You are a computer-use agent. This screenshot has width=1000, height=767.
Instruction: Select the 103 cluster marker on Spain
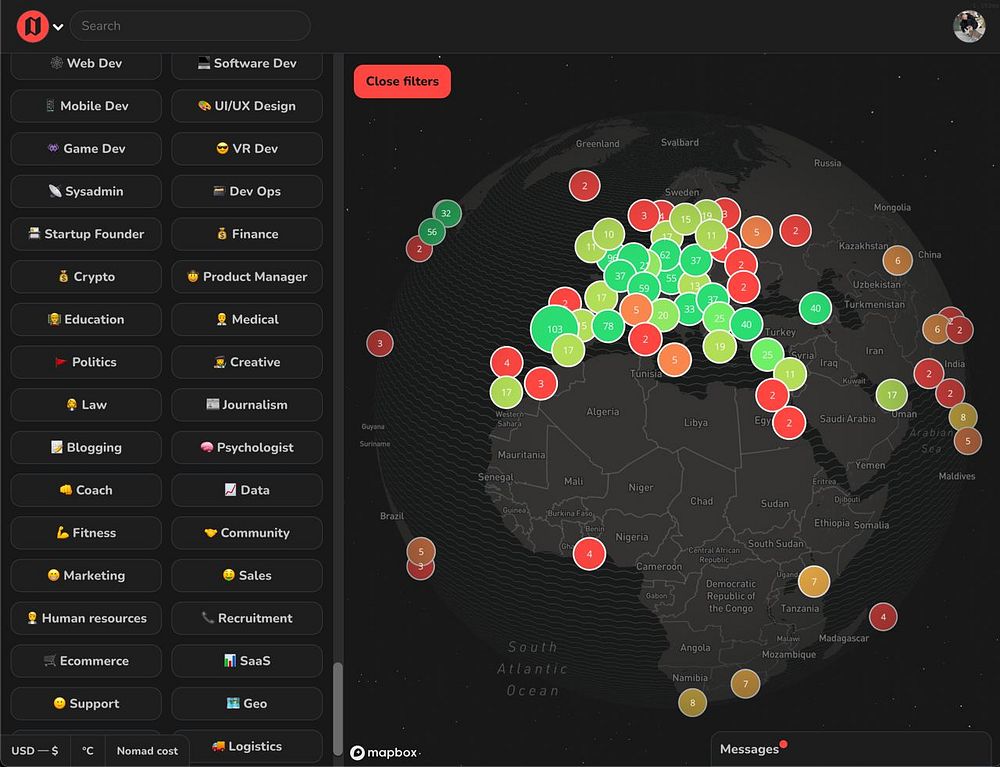[554, 329]
